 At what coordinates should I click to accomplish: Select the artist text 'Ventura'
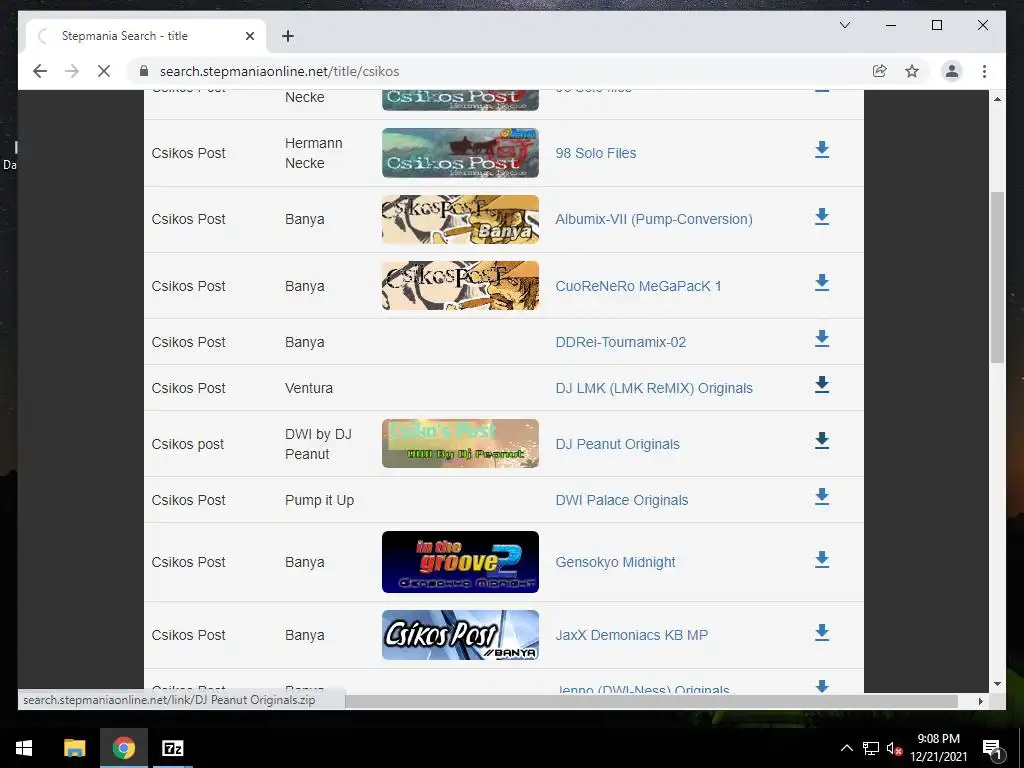click(x=309, y=388)
